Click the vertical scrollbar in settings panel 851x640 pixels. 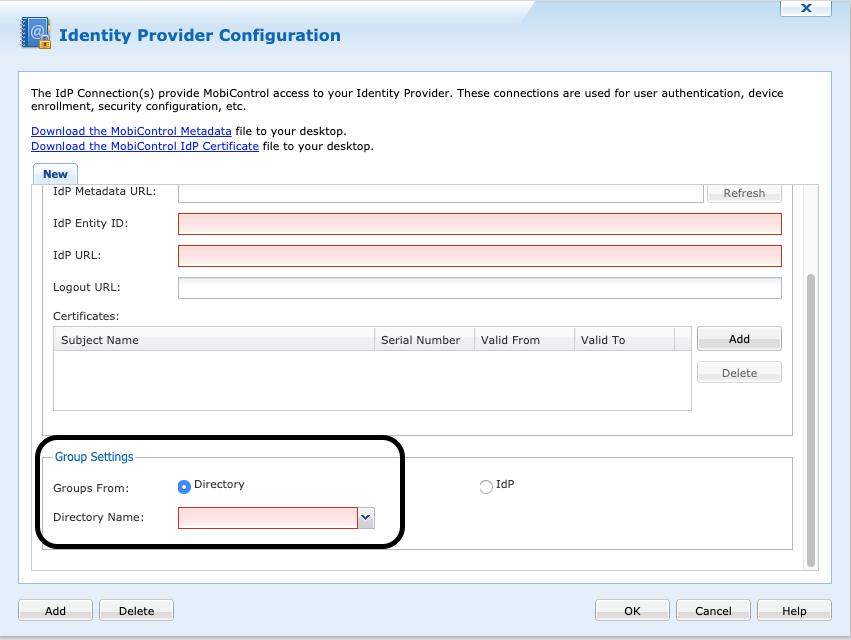tap(811, 420)
